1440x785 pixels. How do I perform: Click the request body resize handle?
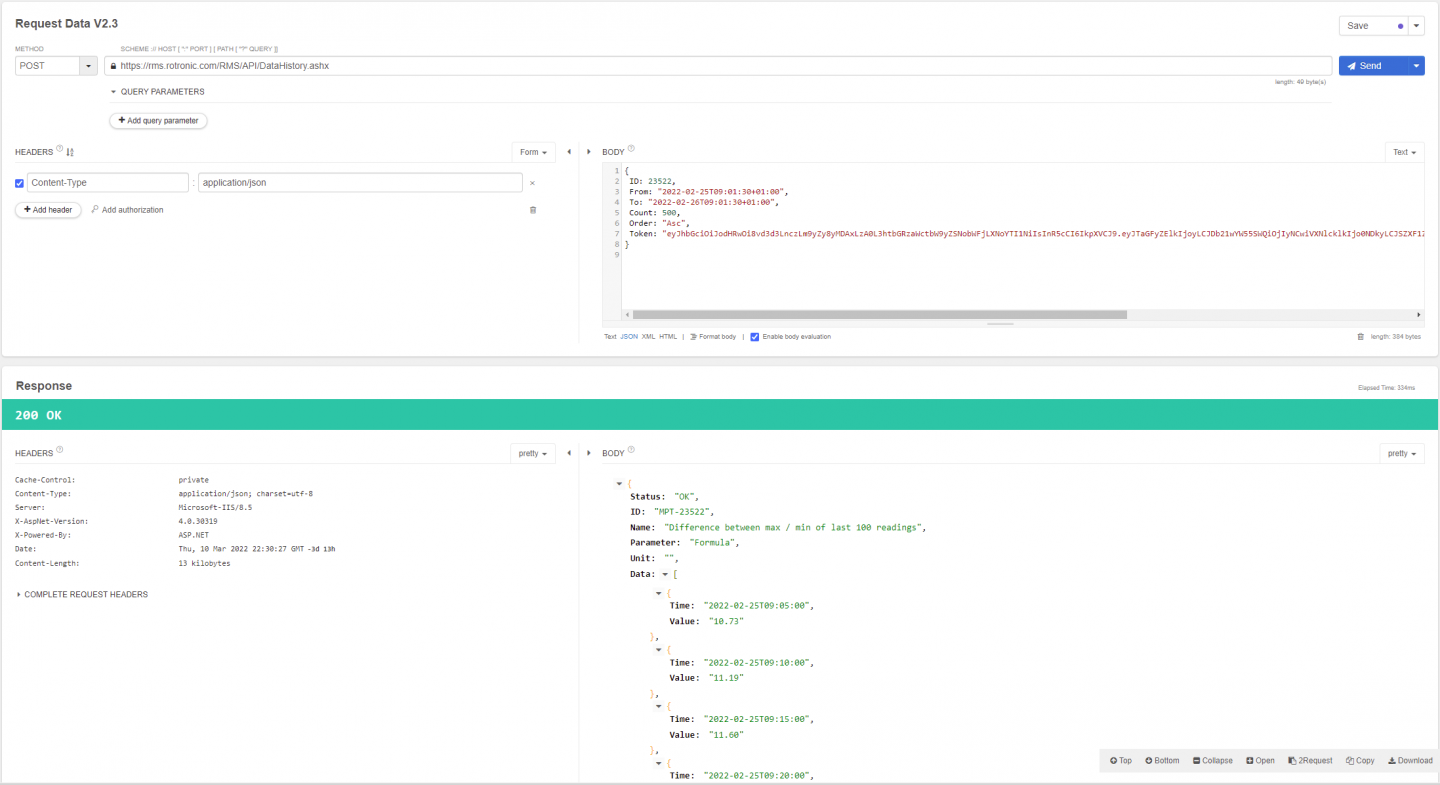(x=1000, y=324)
